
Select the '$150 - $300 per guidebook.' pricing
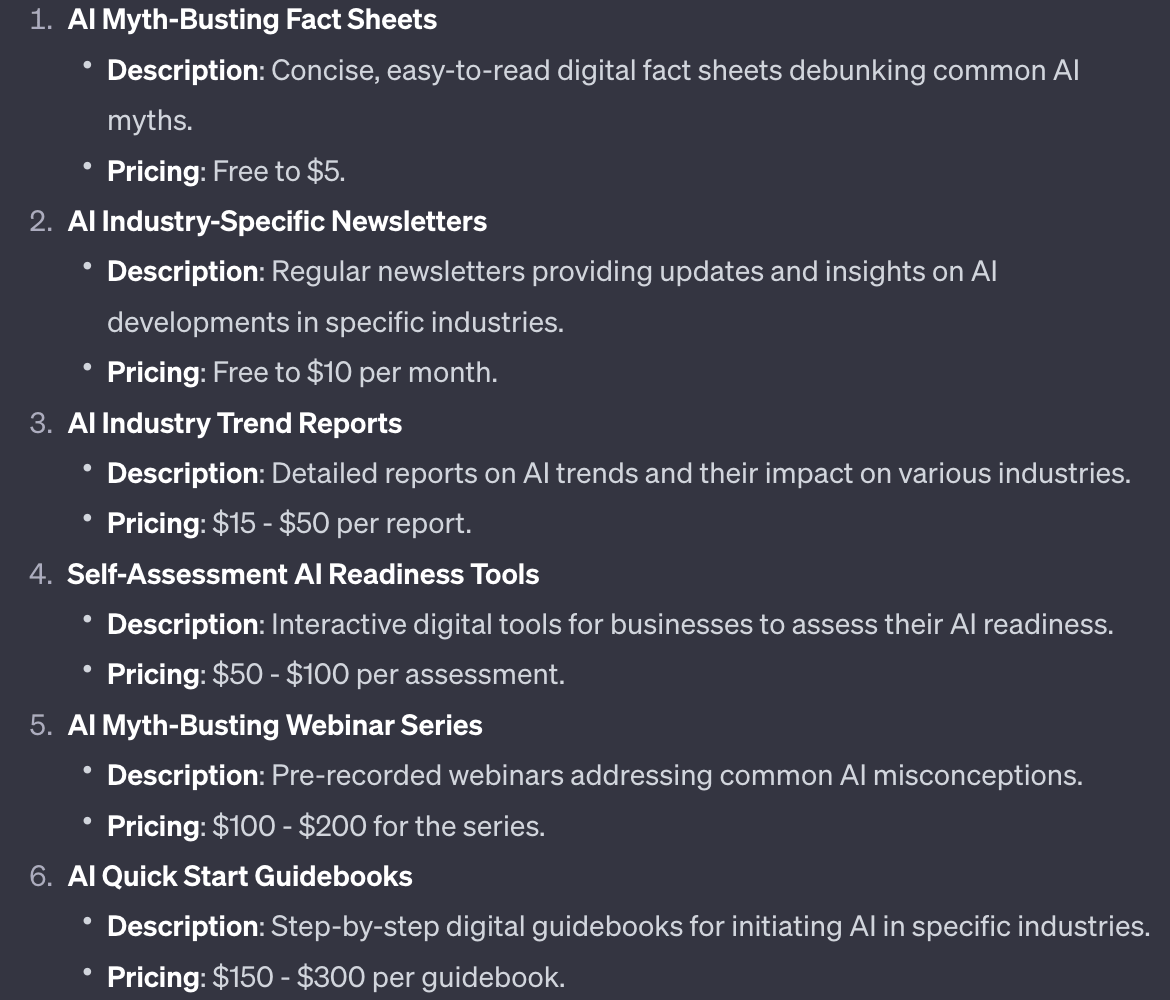(388, 977)
